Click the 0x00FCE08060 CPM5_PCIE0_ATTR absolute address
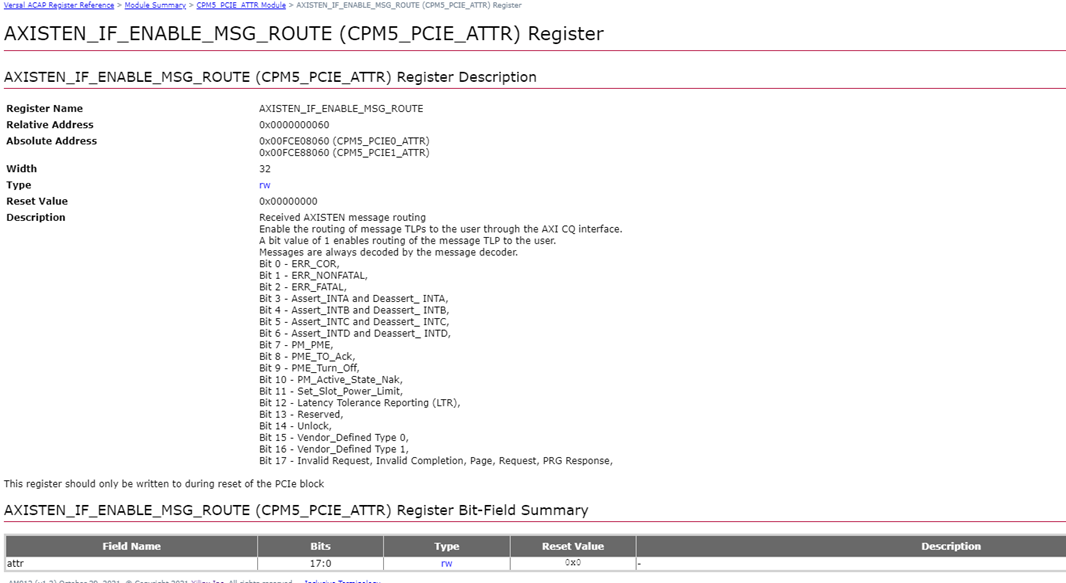Viewport: 1066px width, 583px height. (343, 141)
